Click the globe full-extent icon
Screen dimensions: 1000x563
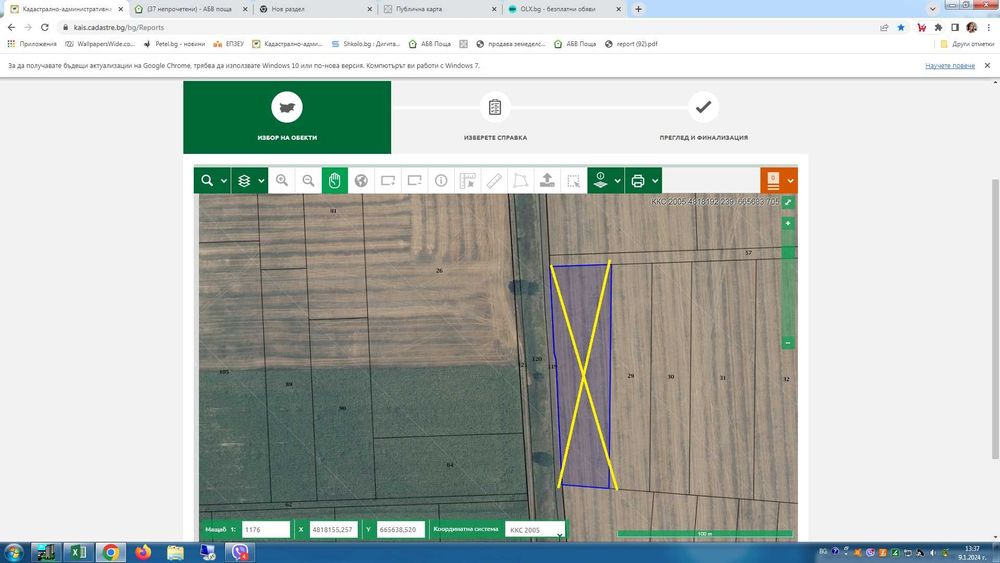coord(361,181)
